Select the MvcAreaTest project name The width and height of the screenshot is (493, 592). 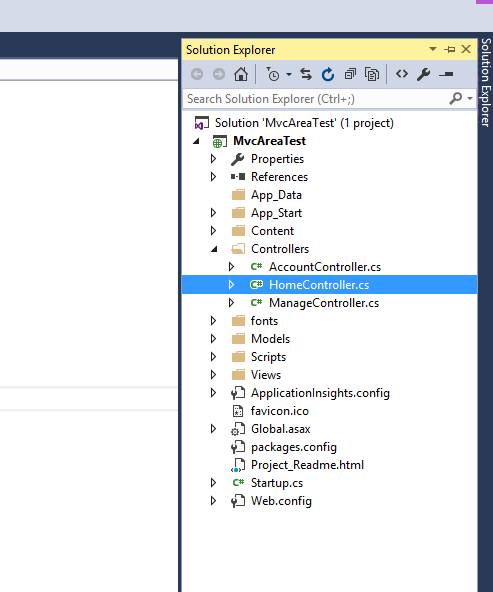coord(269,141)
